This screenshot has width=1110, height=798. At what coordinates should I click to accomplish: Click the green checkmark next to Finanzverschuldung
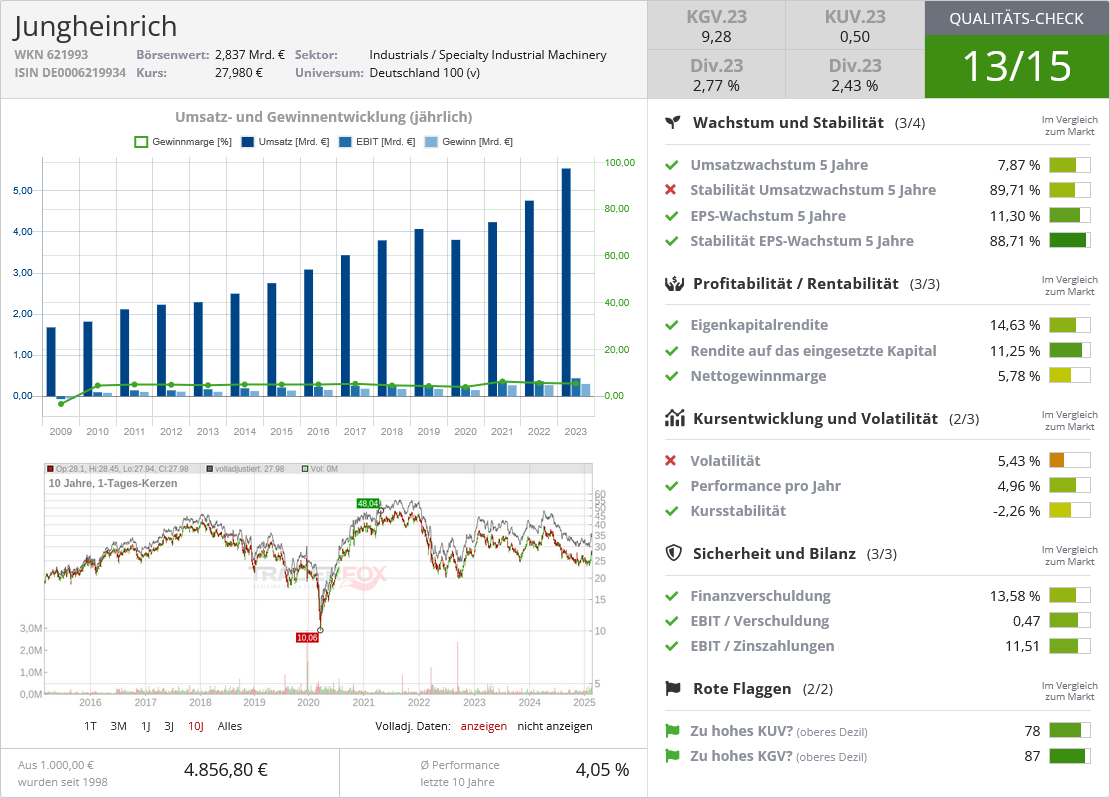[x=671, y=595]
